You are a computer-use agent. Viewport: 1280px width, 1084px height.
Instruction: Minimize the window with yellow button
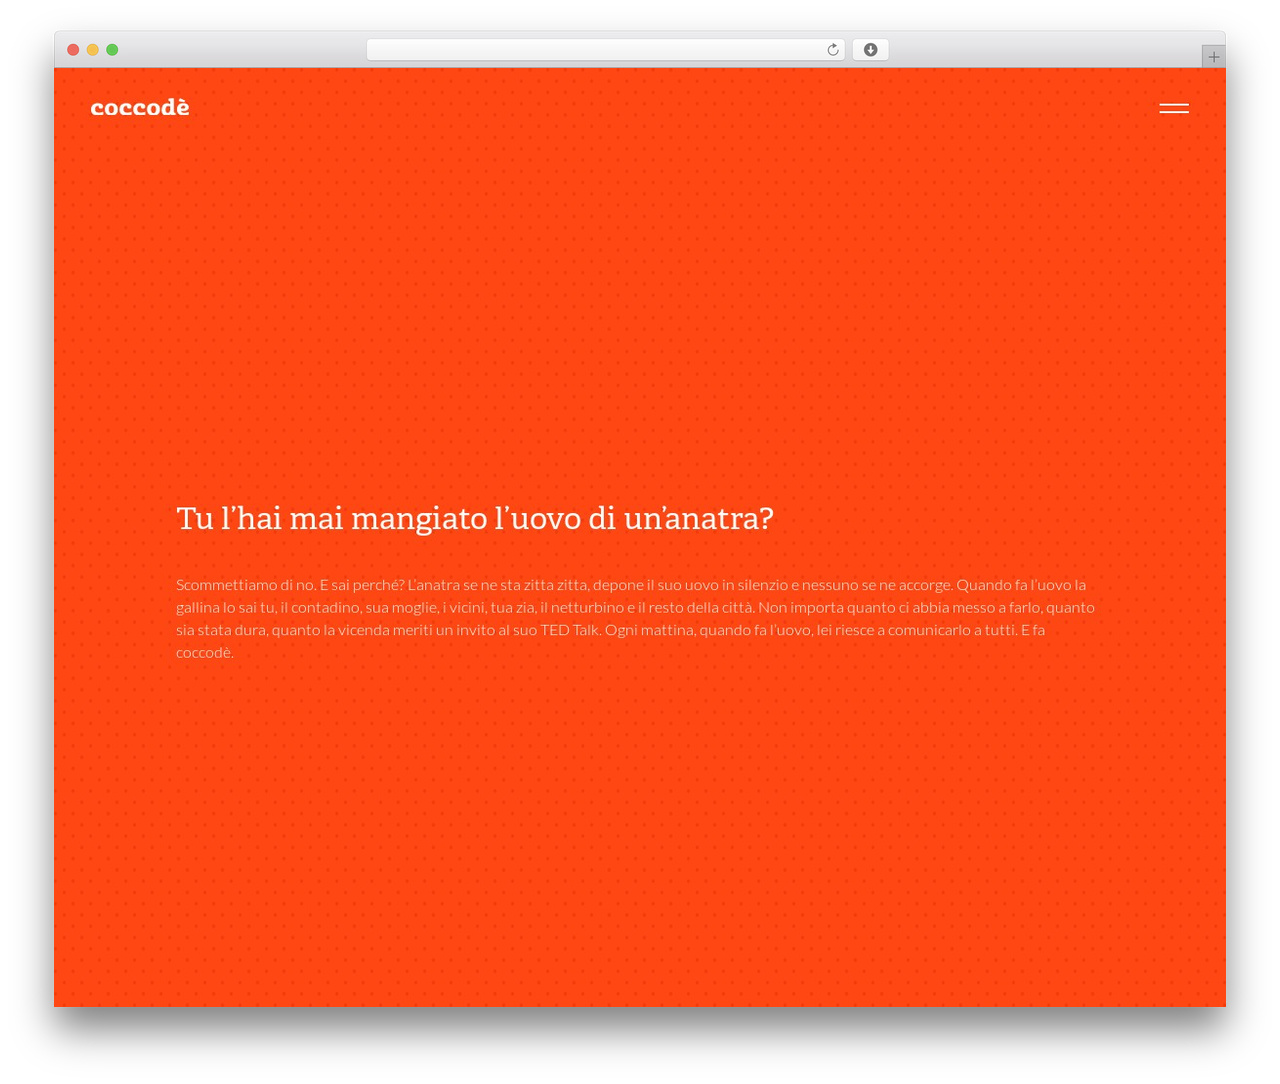[x=93, y=50]
